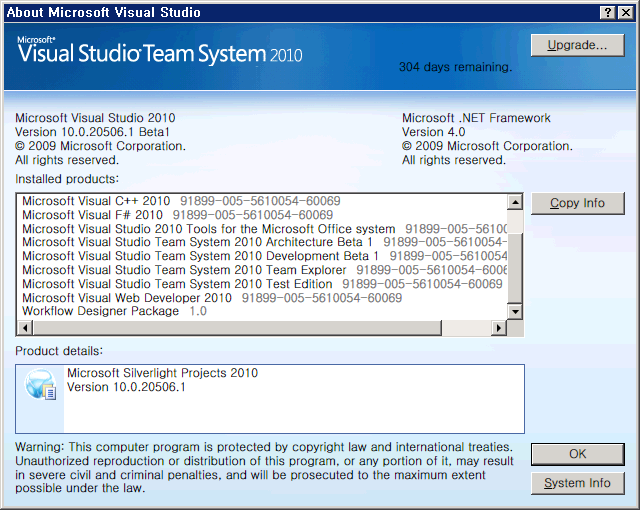Close the About Microsoft Visual Studio dialog
Viewport: 640px width, 510px height.
(626, 13)
